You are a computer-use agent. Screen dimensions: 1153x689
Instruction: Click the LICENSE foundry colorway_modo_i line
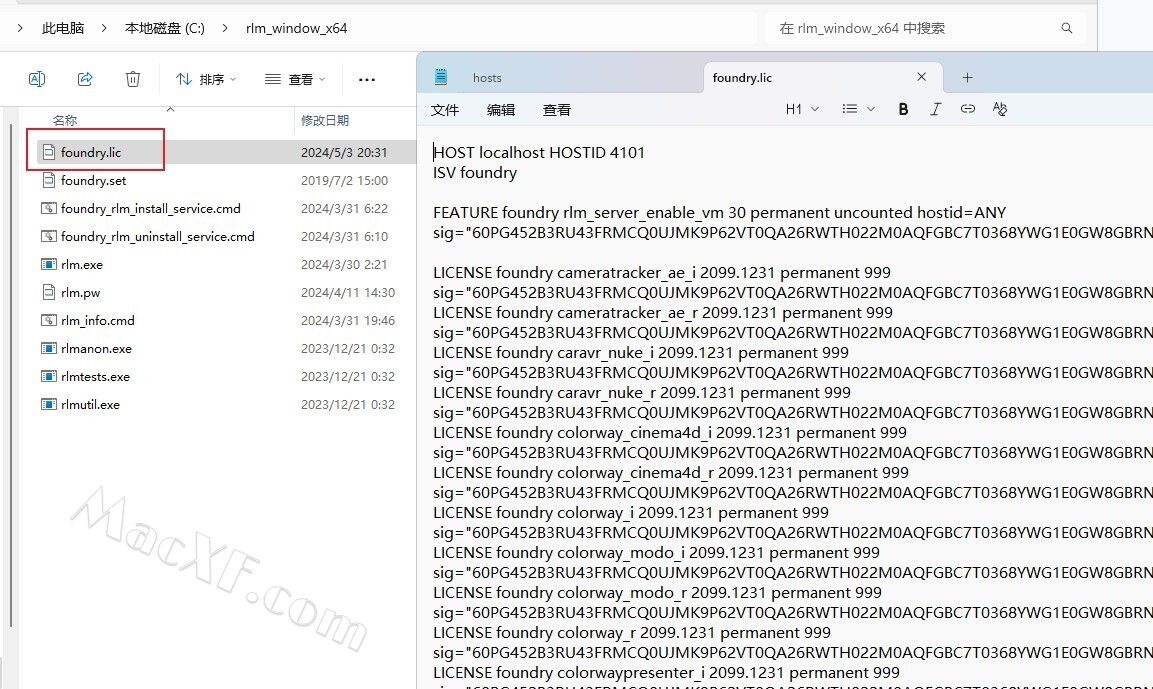[x=657, y=553]
